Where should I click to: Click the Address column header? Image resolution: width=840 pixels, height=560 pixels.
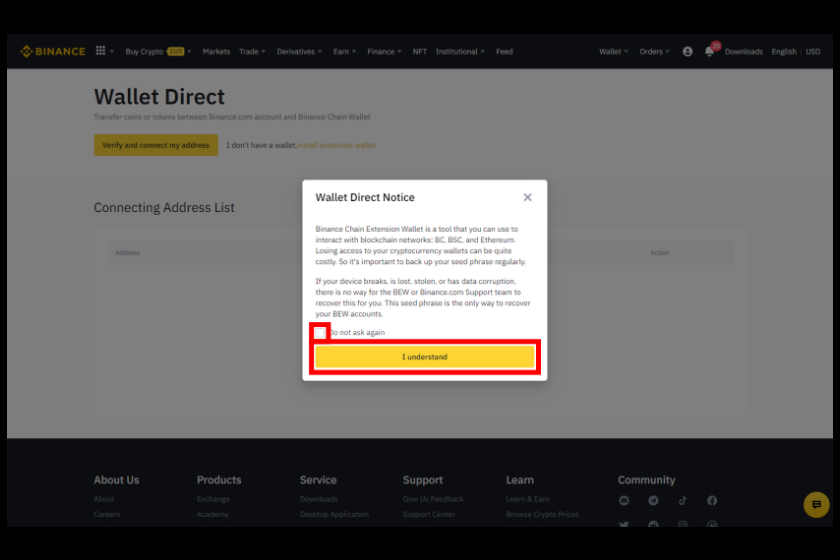click(128, 252)
